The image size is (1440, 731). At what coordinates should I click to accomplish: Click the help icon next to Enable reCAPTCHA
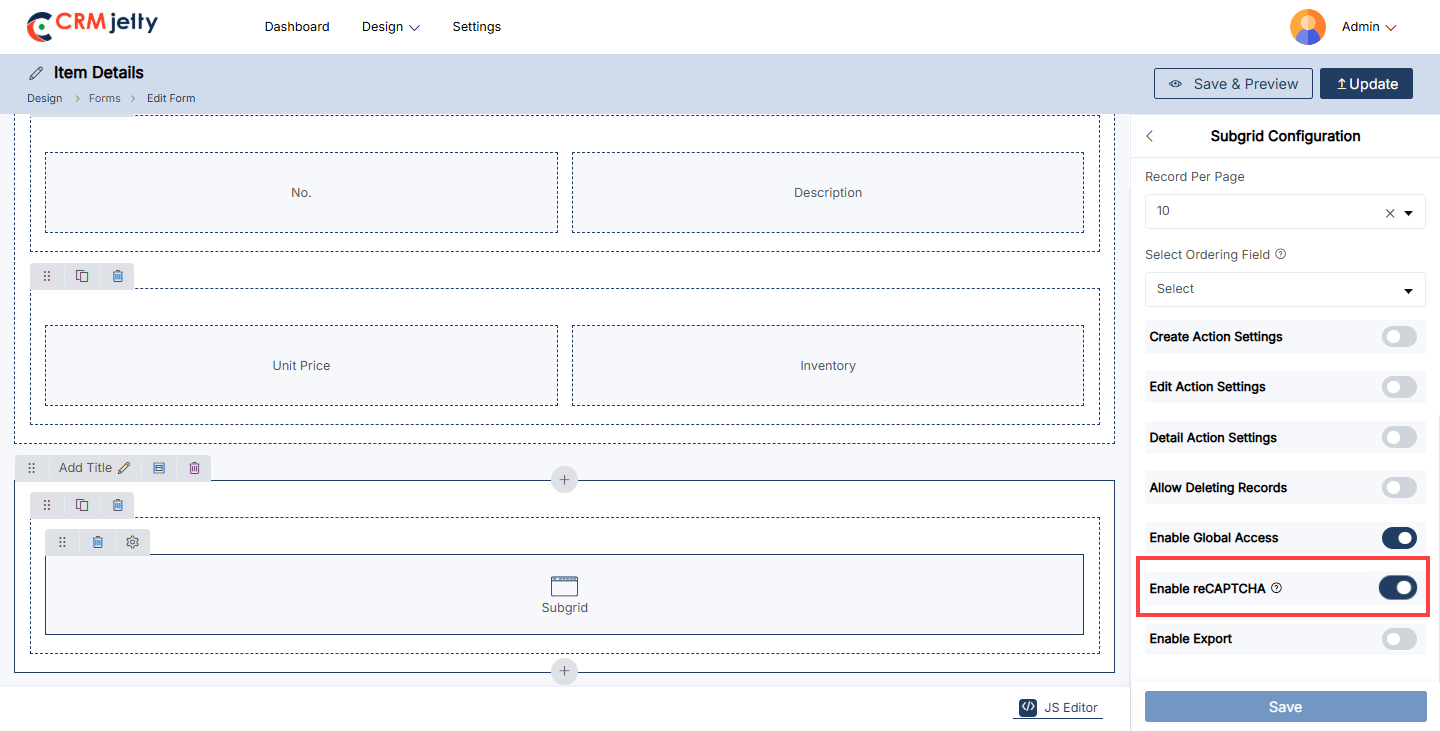pos(1276,588)
